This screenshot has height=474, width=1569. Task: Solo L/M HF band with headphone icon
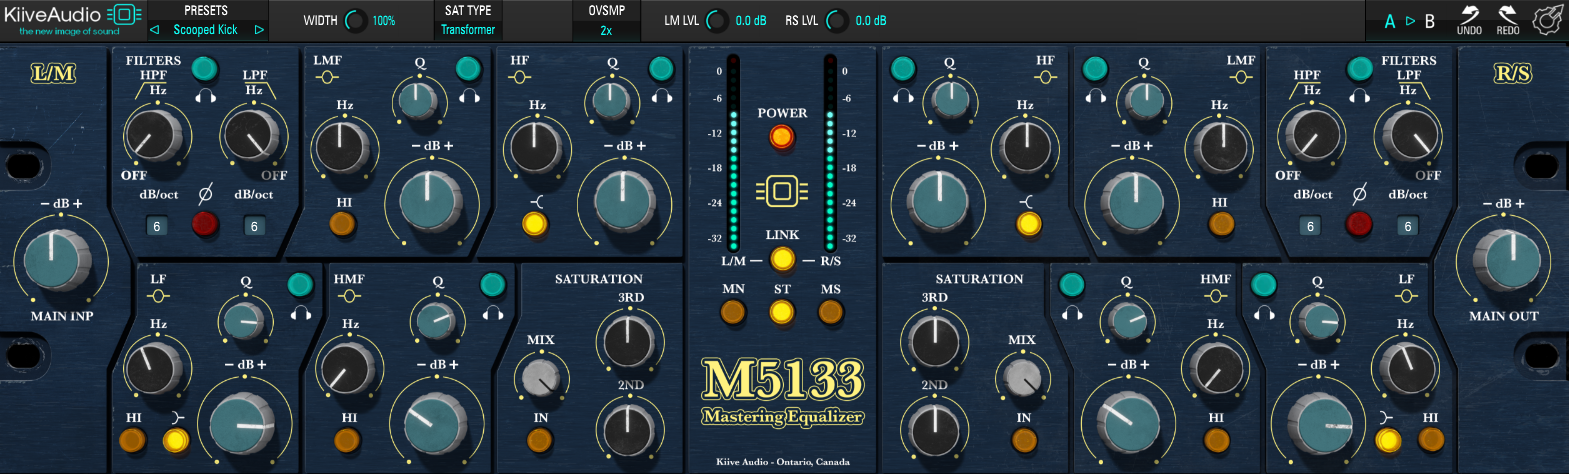(x=661, y=96)
